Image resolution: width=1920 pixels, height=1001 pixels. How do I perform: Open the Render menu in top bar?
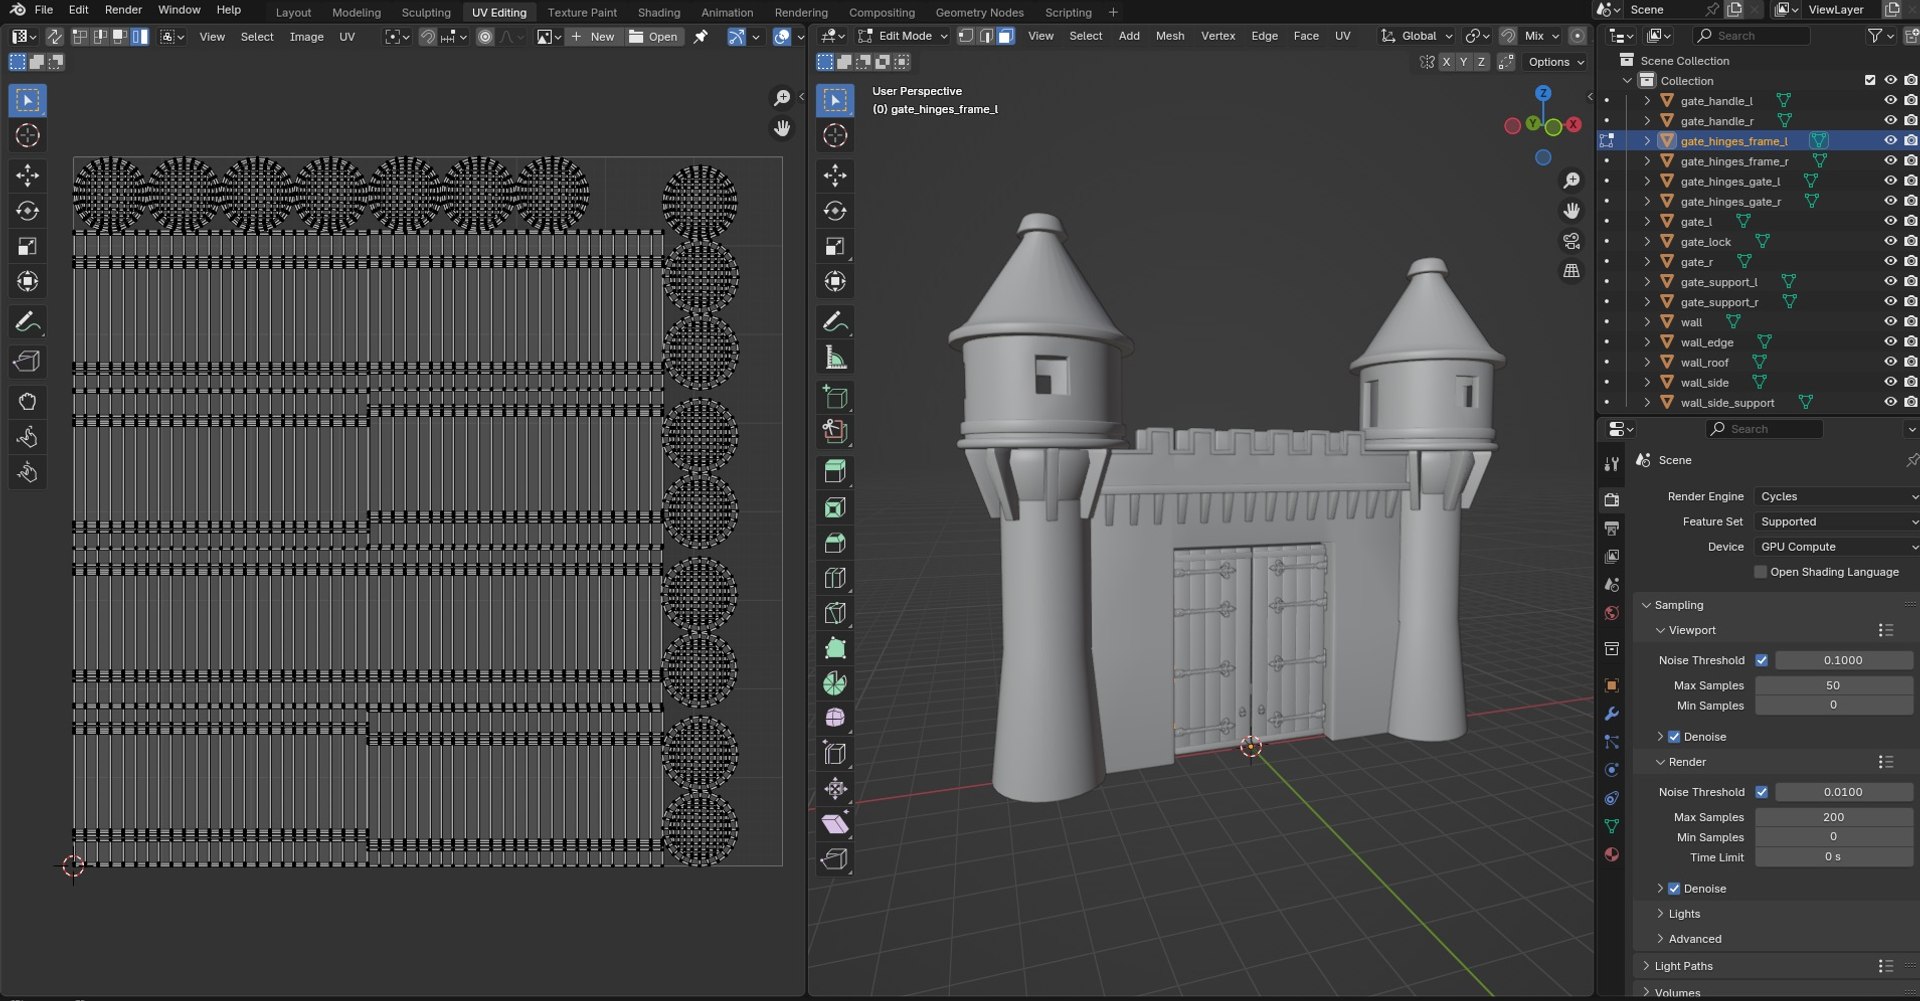point(123,10)
